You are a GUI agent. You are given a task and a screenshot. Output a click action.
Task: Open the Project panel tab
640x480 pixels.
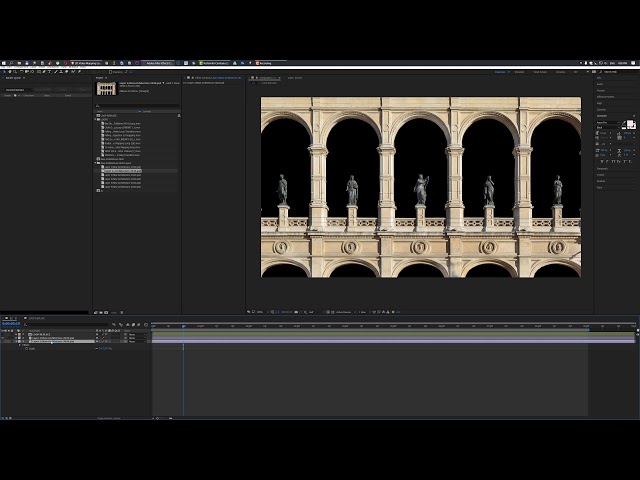coord(98,78)
